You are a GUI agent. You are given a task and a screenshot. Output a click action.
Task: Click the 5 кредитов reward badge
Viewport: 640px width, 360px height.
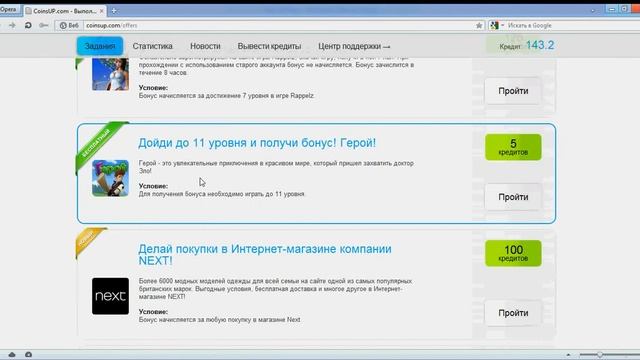tap(513, 147)
